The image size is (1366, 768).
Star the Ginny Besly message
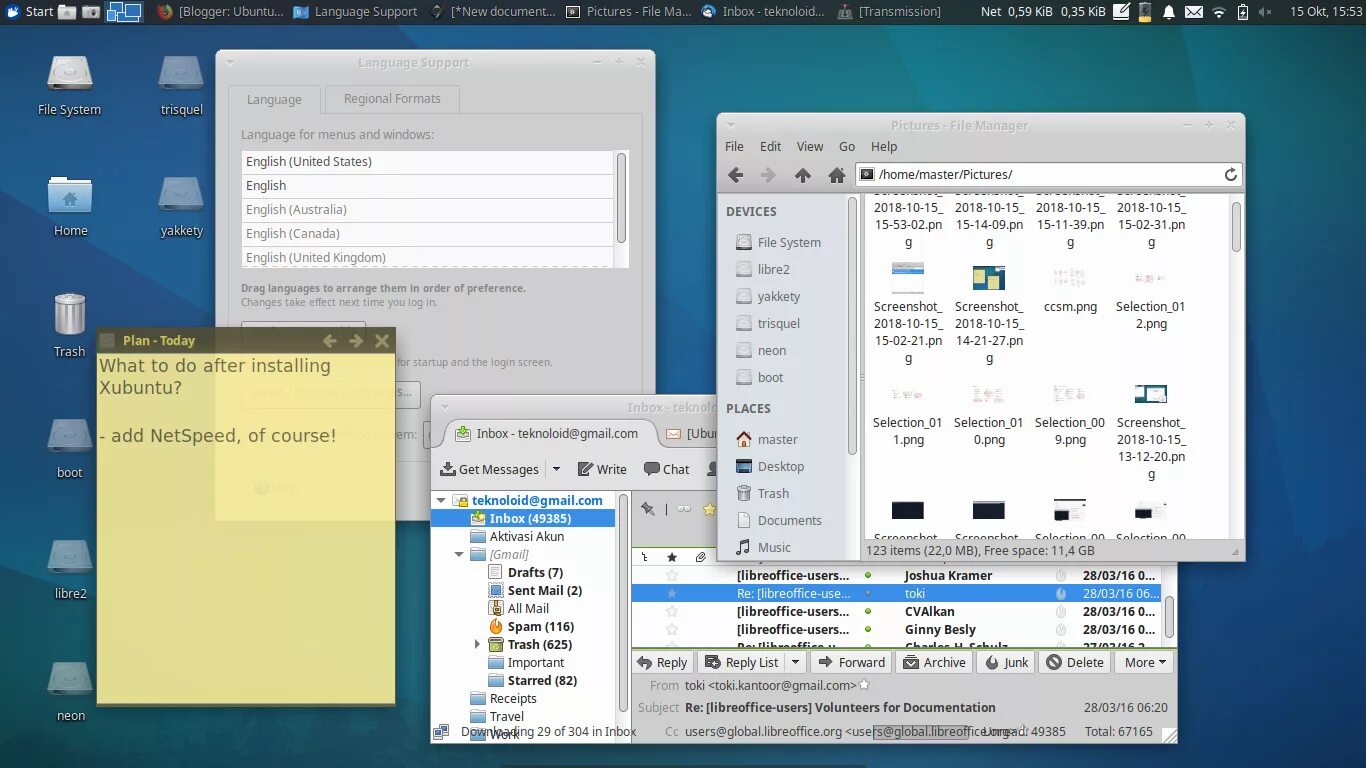tap(672, 630)
